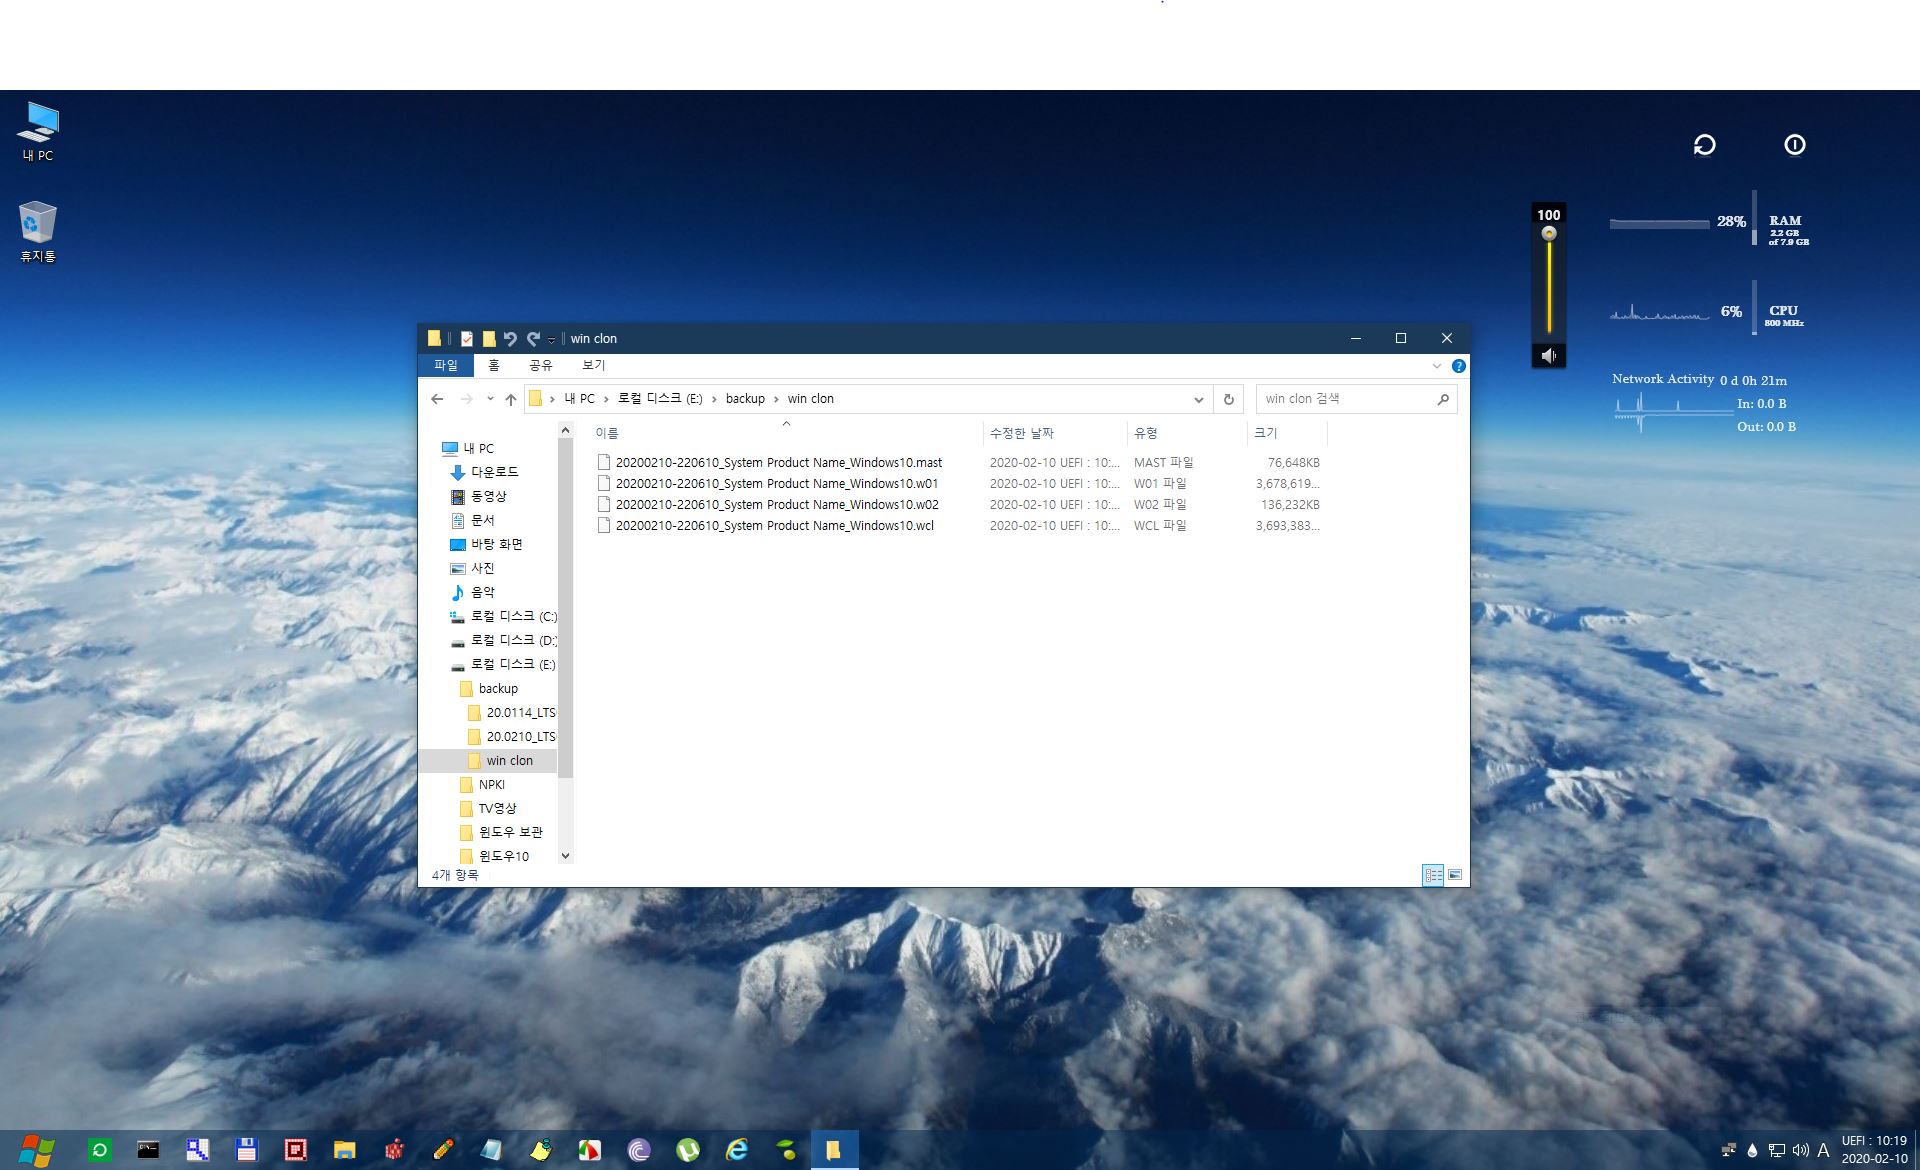Open the 내 PC desktop icon
The height and width of the screenshot is (1170, 1920).
pyautogui.click(x=38, y=131)
